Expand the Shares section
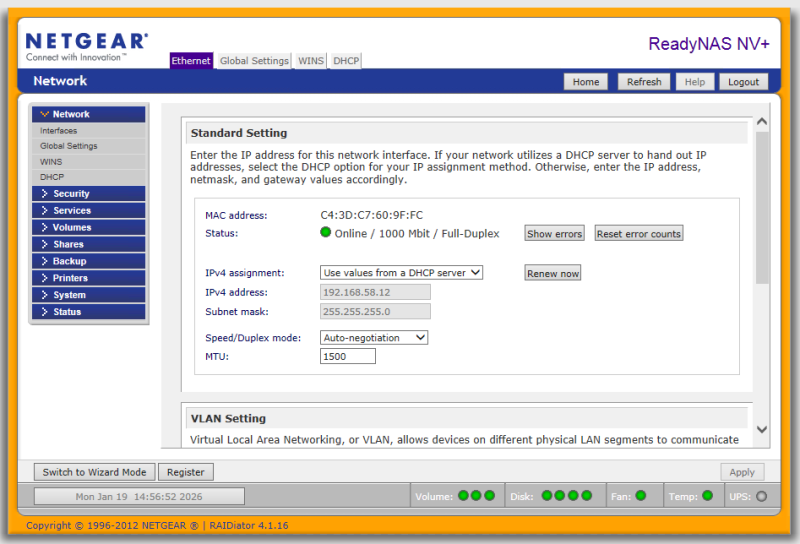The image size is (800, 544). pyautogui.click(x=89, y=244)
